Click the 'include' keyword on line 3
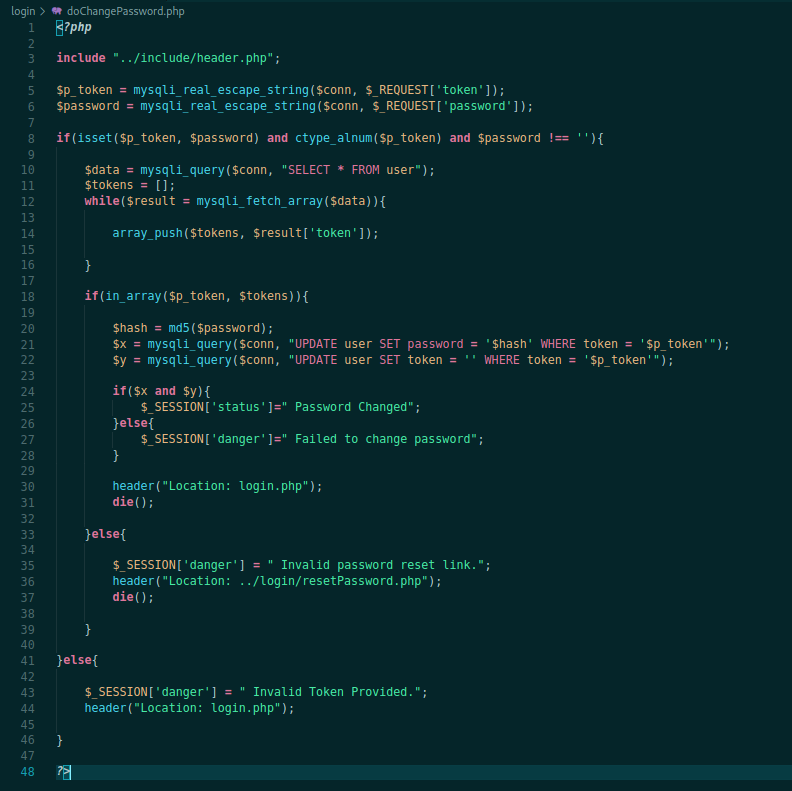792x791 pixels. (x=81, y=58)
